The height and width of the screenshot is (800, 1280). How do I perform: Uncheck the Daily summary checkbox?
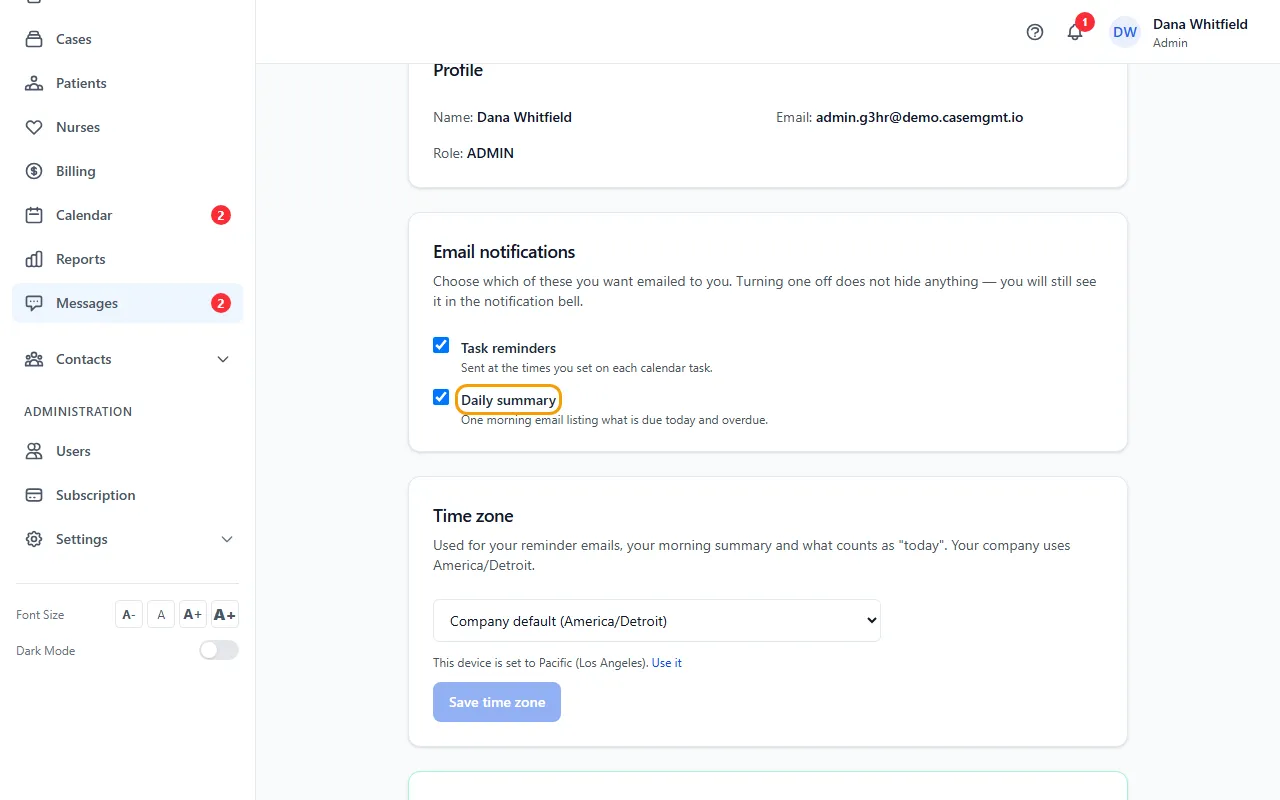coord(441,397)
